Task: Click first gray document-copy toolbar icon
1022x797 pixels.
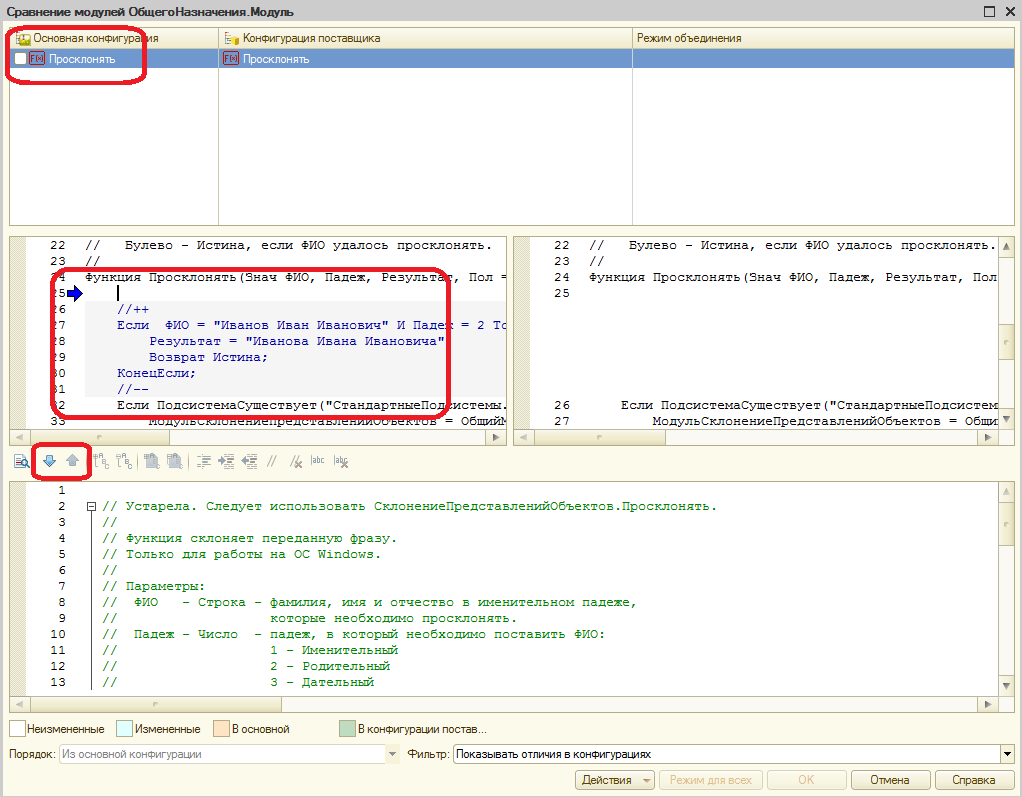Action: [152, 461]
